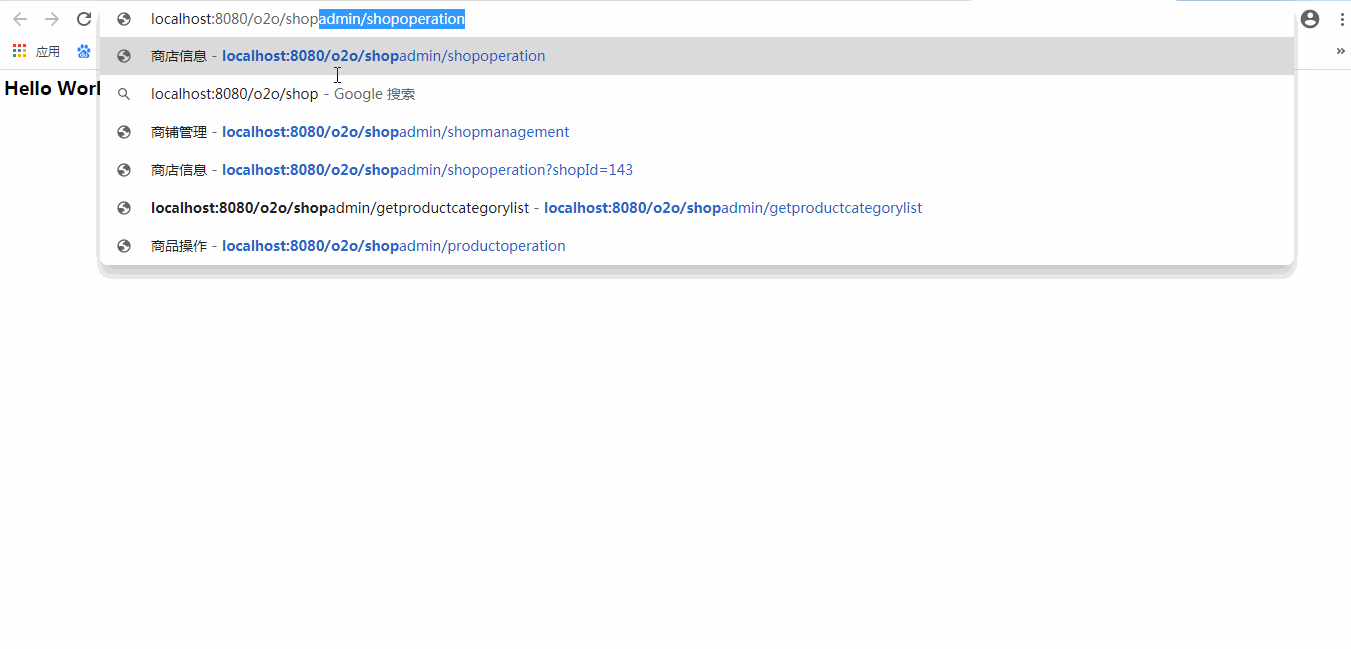Click globe icon of 商品操作 suggestion
The image size is (1351, 649).
[x=124, y=246]
